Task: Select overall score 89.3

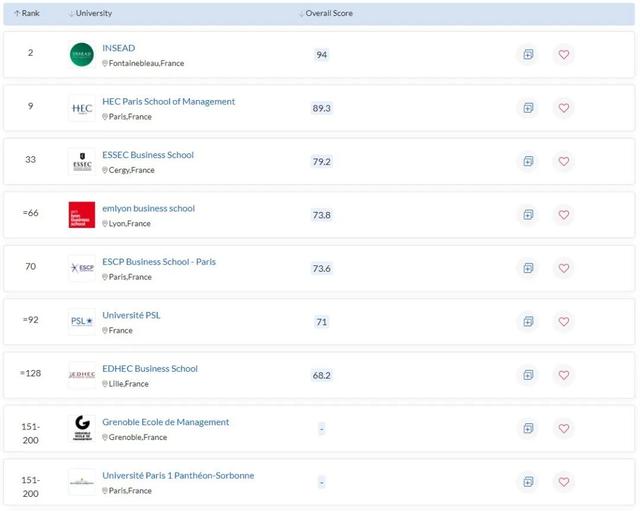Action: pos(322,108)
